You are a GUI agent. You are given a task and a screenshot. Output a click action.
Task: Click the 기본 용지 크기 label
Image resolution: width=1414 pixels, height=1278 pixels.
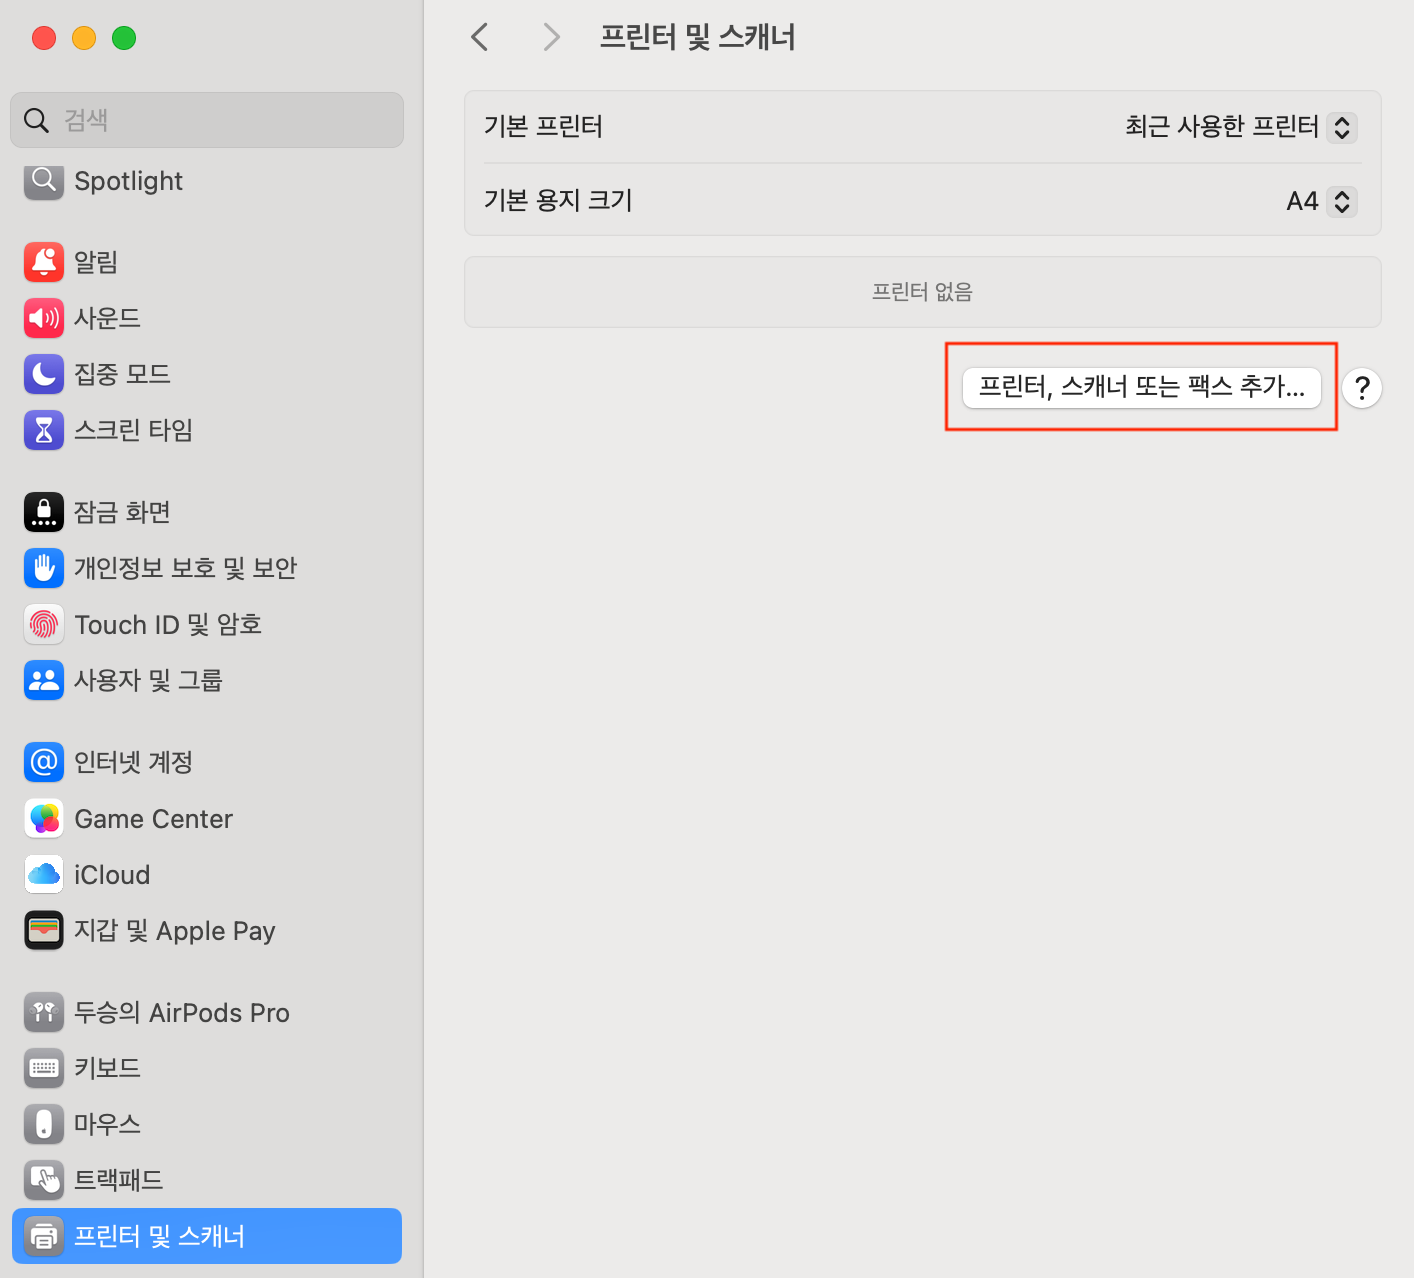coord(558,200)
